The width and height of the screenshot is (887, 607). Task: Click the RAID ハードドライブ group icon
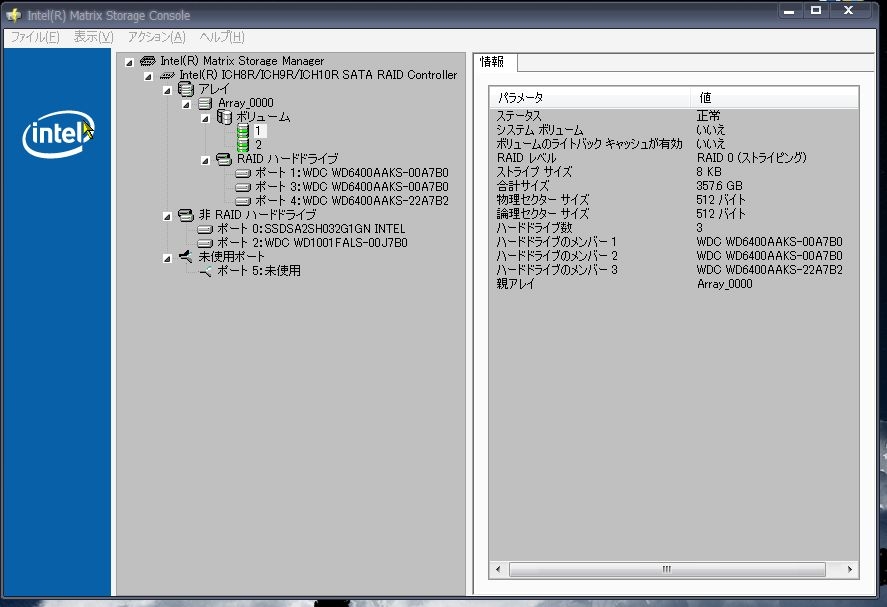point(224,160)
